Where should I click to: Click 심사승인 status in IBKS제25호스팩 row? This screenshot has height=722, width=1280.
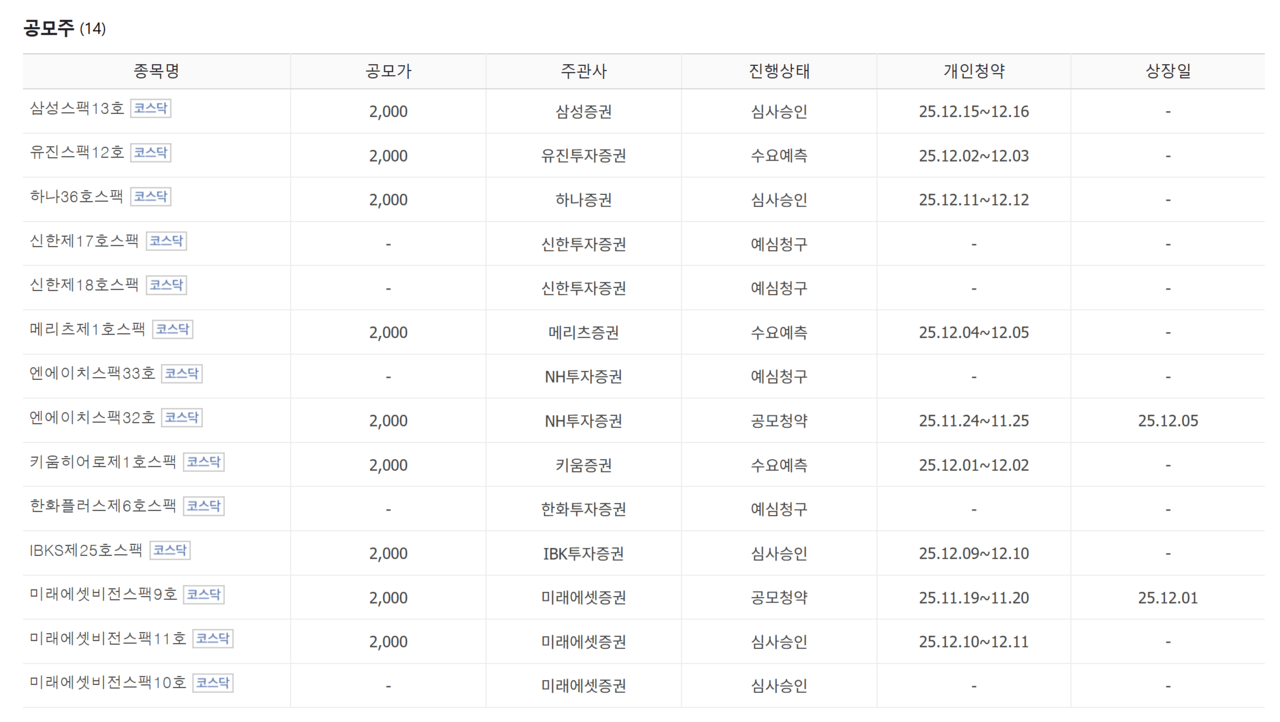click(779, 553)
